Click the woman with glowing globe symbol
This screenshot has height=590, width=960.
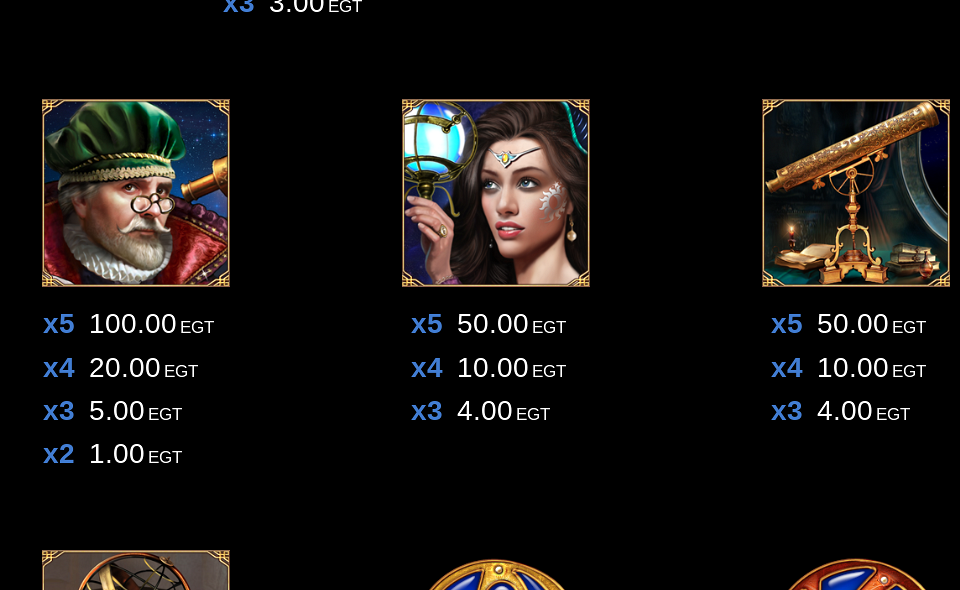[x=495, y=193]
